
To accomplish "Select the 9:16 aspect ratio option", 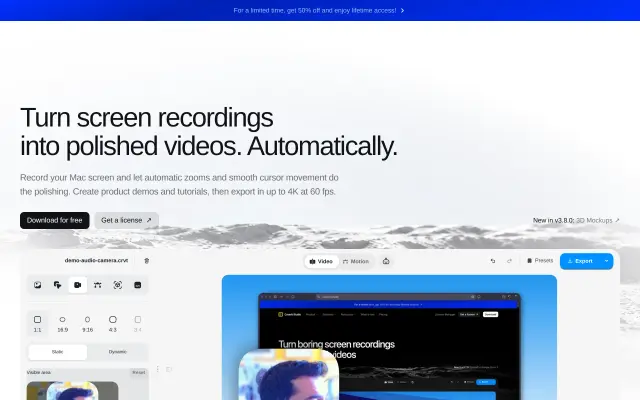I will tap(87, 324).
